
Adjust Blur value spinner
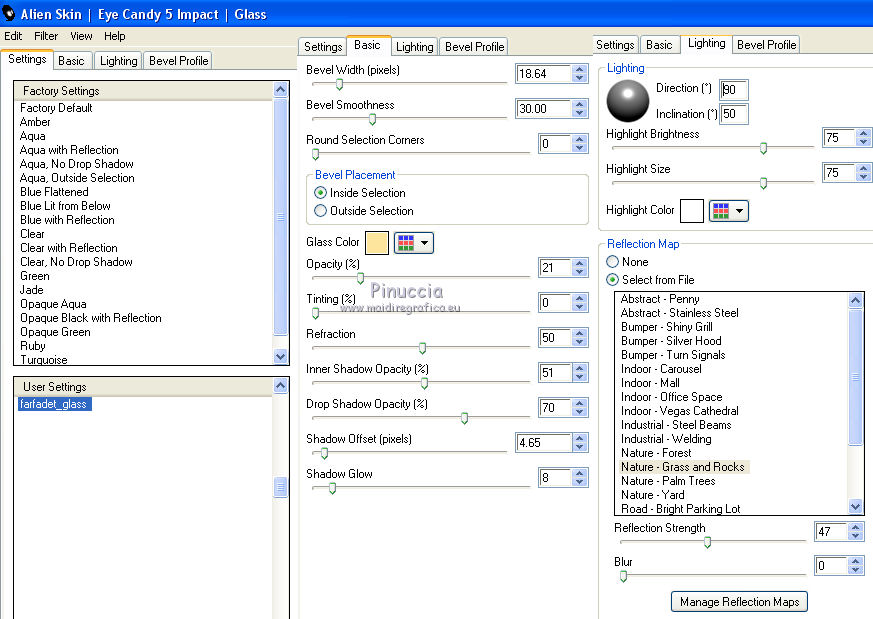[x=856, y=566]
